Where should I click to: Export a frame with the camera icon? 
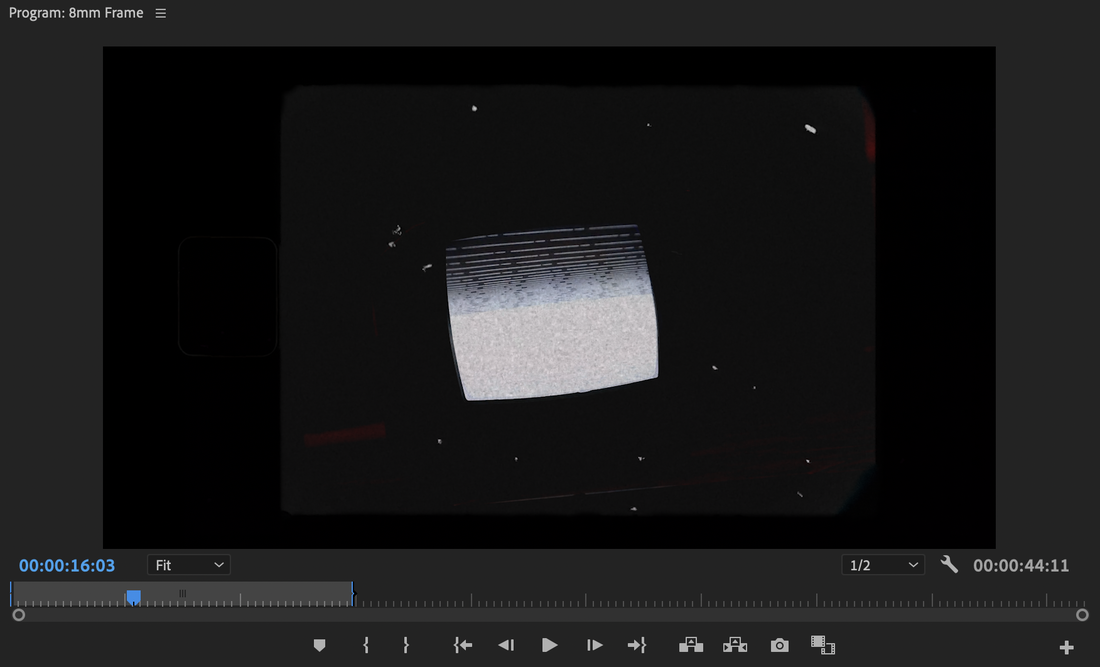click(779, 645)
